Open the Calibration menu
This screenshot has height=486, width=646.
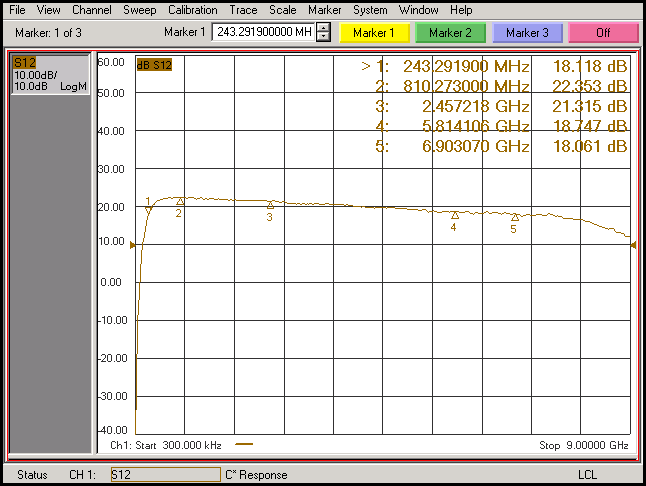pyautogui.click(x=192, y=10)
